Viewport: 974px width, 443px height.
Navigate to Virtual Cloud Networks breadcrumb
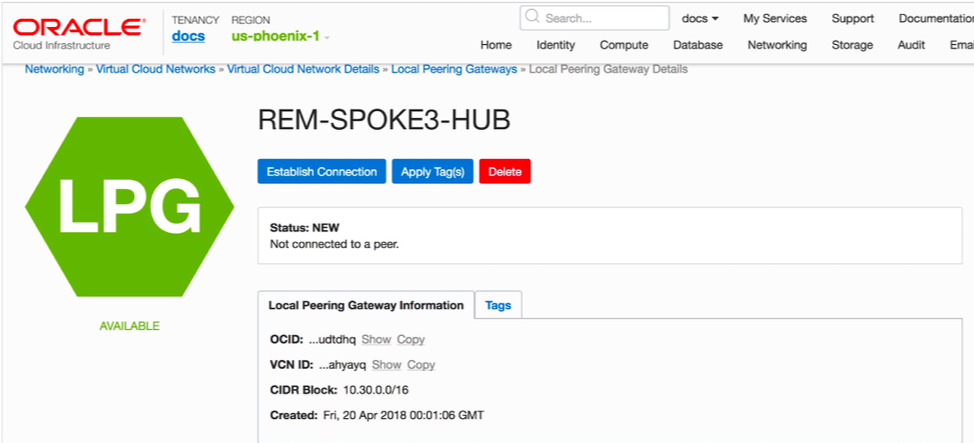click(x=156, y=69)
